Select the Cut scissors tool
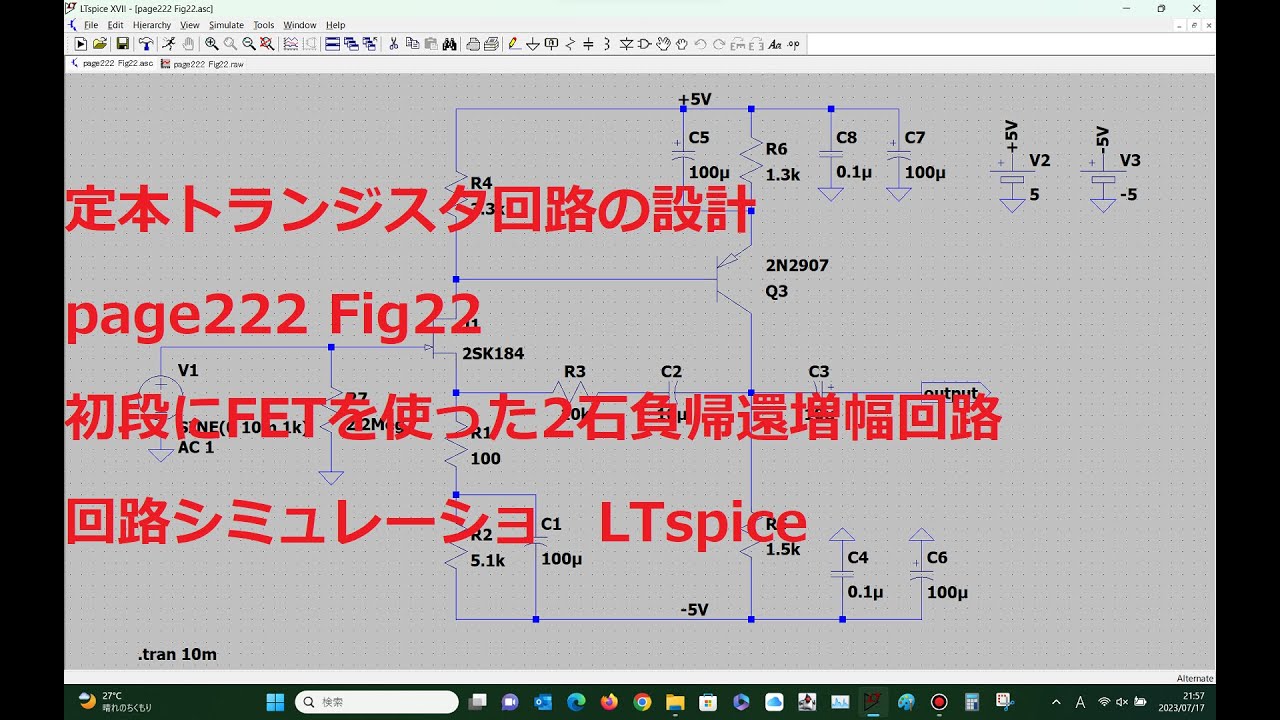This screenshot has height=720, width=1280. 393,44
